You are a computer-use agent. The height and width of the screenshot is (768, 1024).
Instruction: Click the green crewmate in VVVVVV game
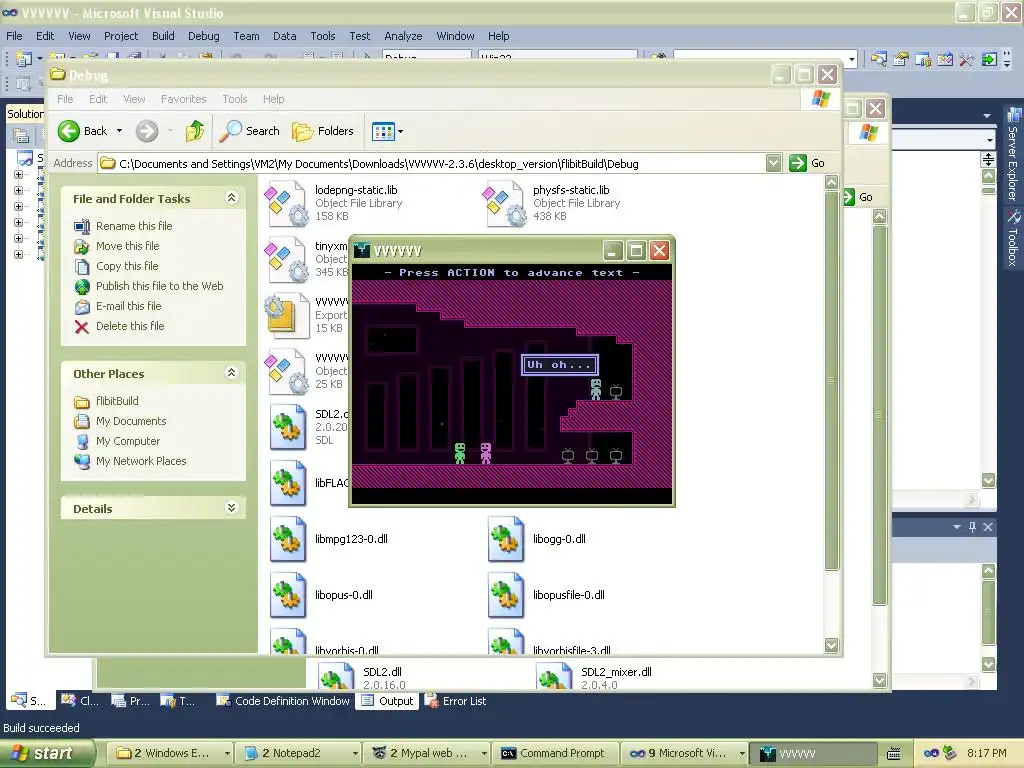460,453
